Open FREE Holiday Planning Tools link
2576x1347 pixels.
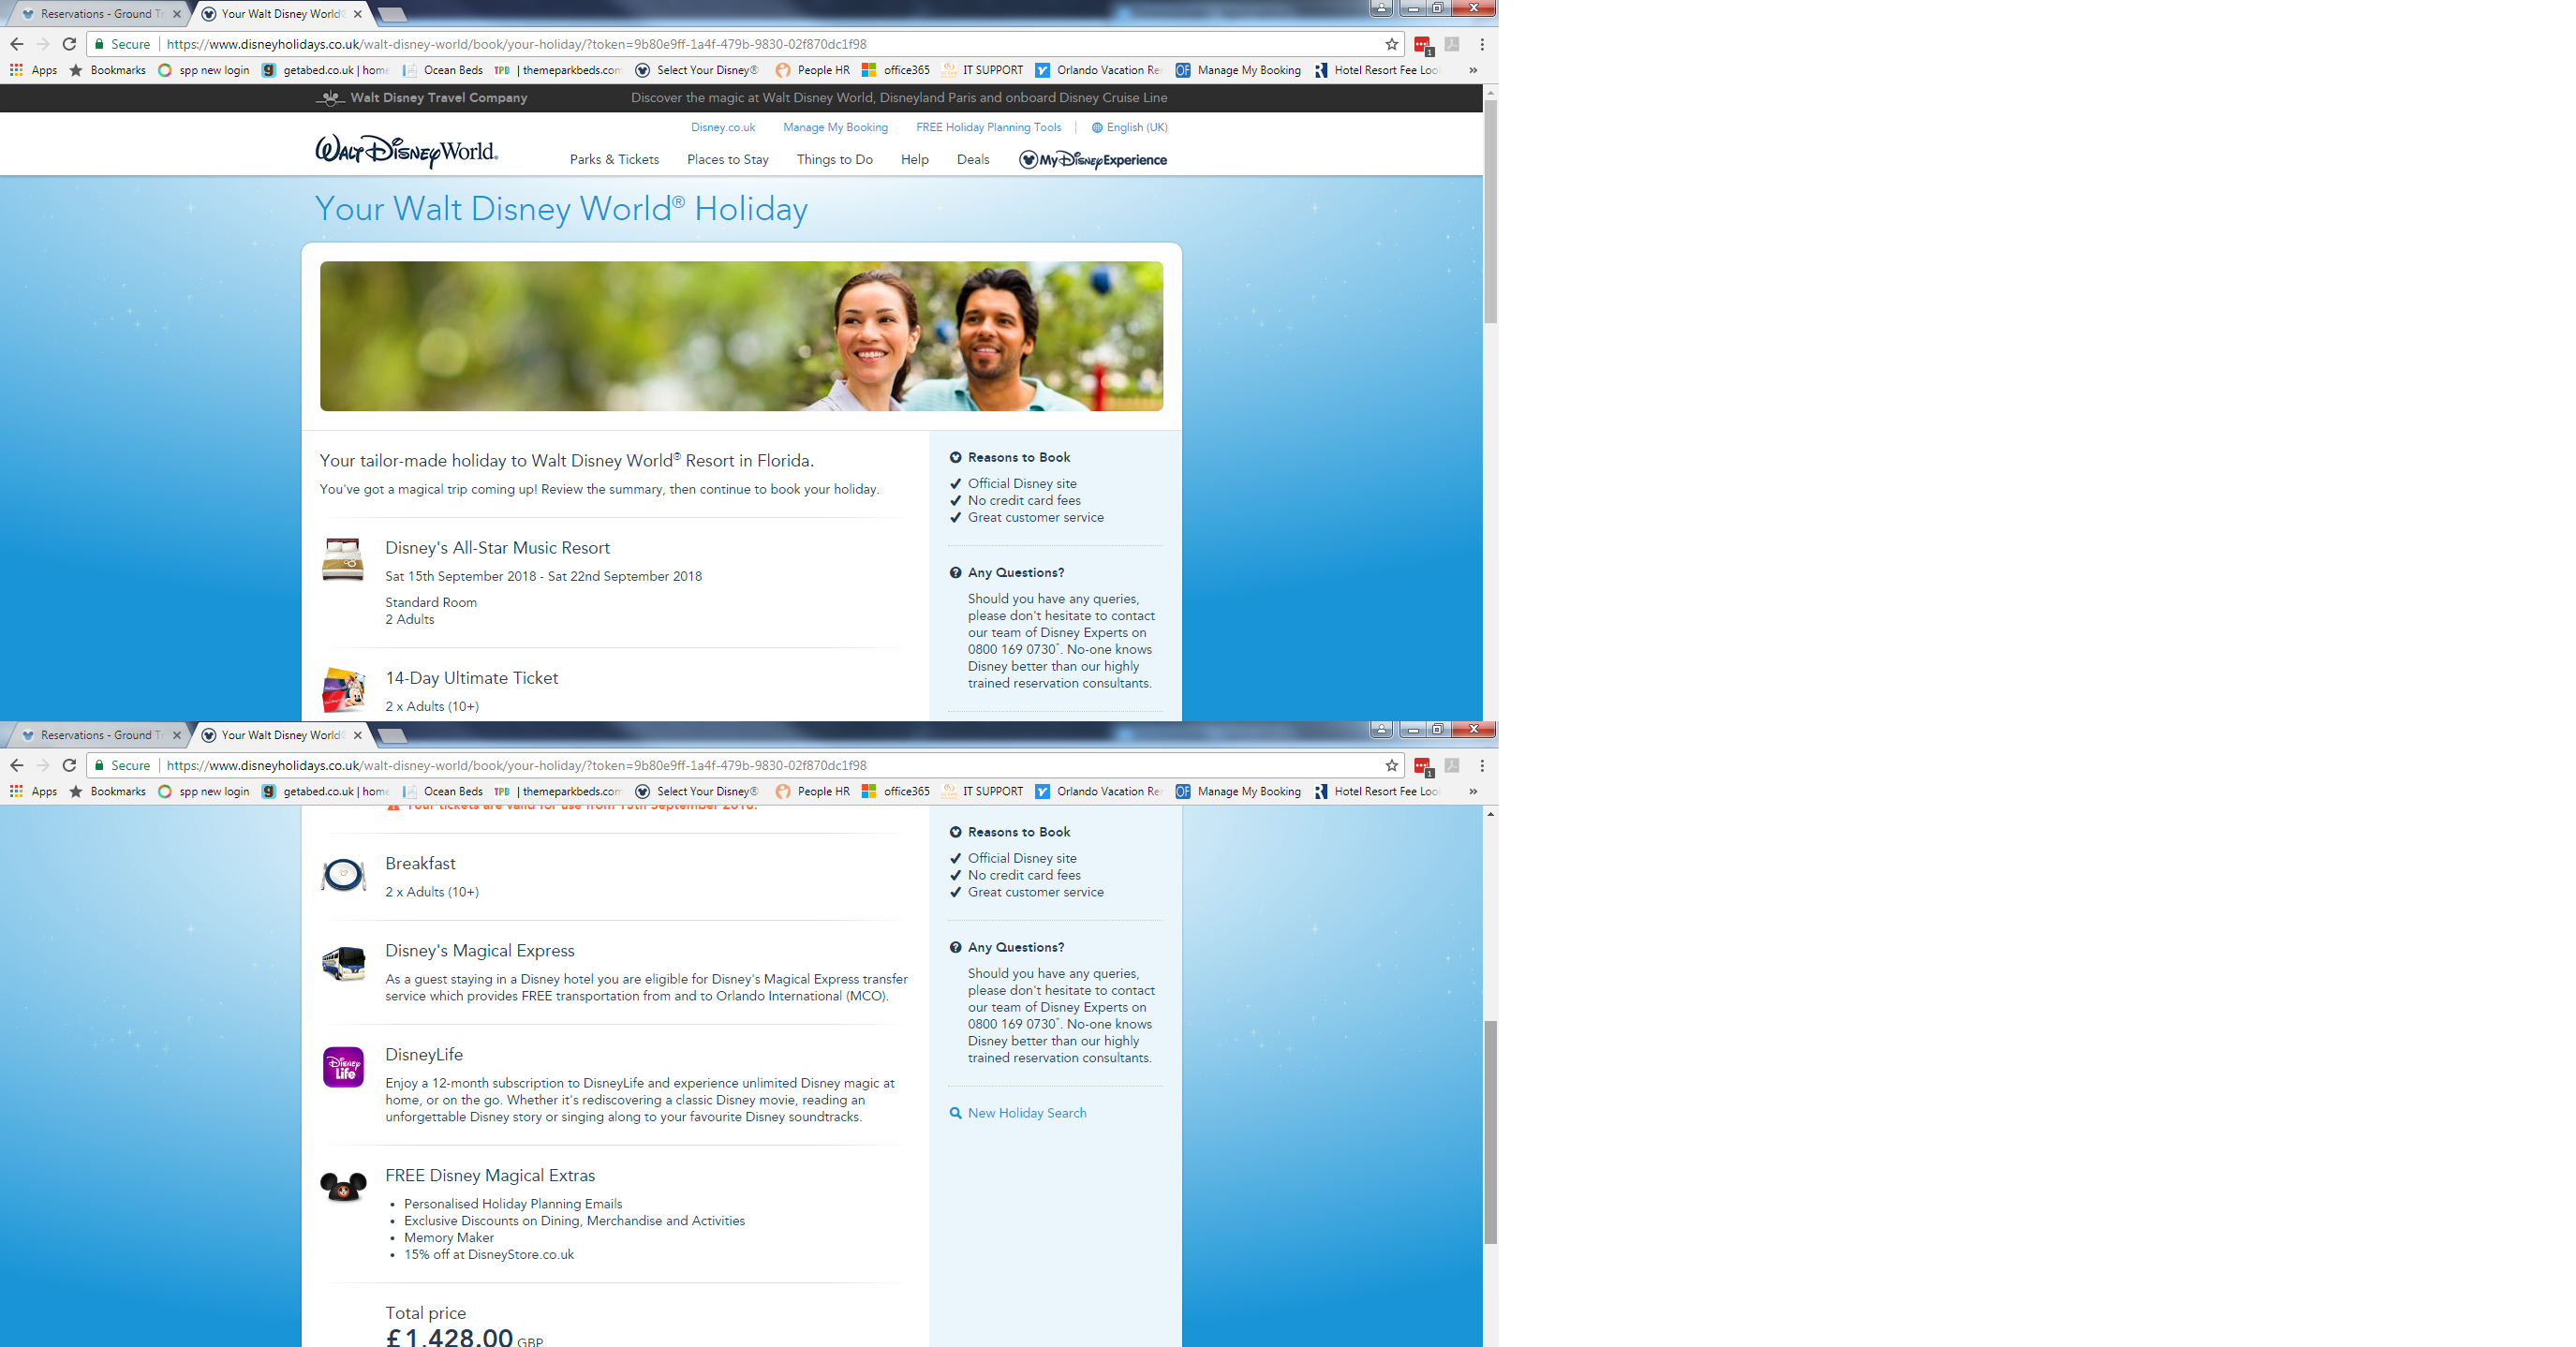(x=988, y=127)
